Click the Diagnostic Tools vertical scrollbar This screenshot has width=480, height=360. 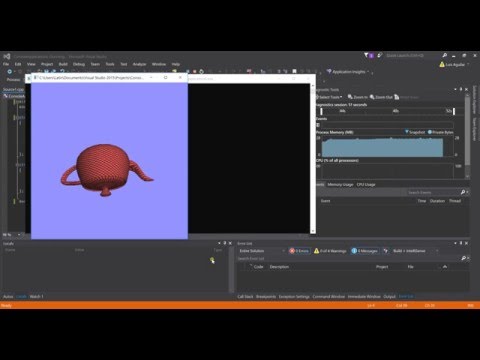point(467,137)
